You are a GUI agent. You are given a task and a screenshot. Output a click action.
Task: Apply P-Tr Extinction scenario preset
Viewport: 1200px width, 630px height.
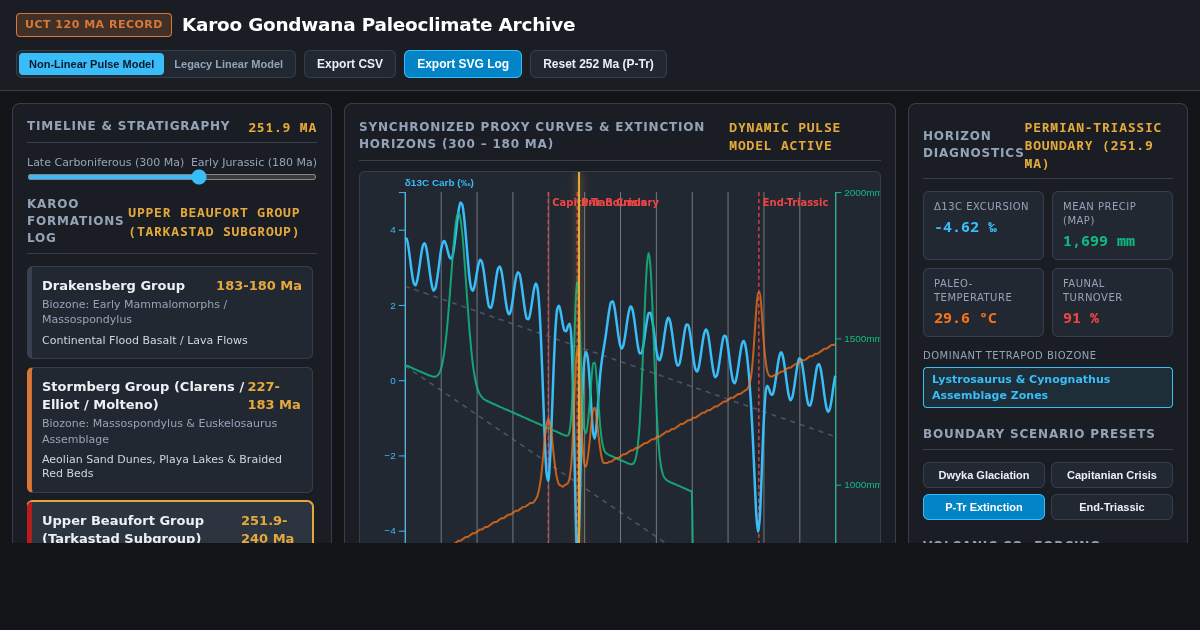click(984, 507)
